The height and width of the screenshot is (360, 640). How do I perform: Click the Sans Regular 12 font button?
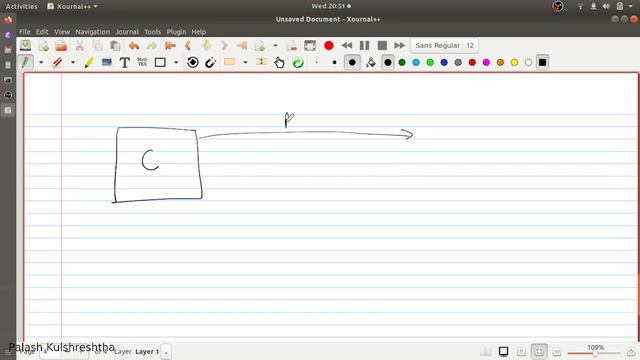click(444, 45)
